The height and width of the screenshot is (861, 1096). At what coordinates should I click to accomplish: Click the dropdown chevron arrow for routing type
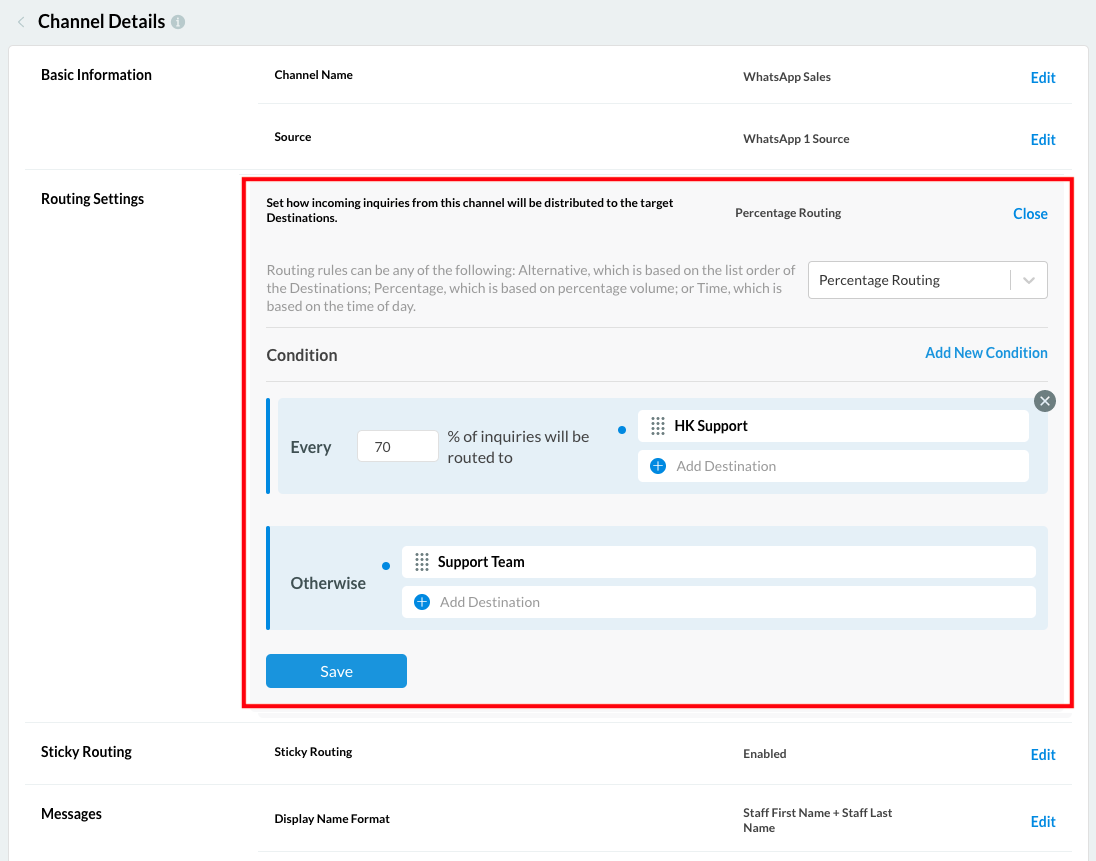click(1028, 280)
